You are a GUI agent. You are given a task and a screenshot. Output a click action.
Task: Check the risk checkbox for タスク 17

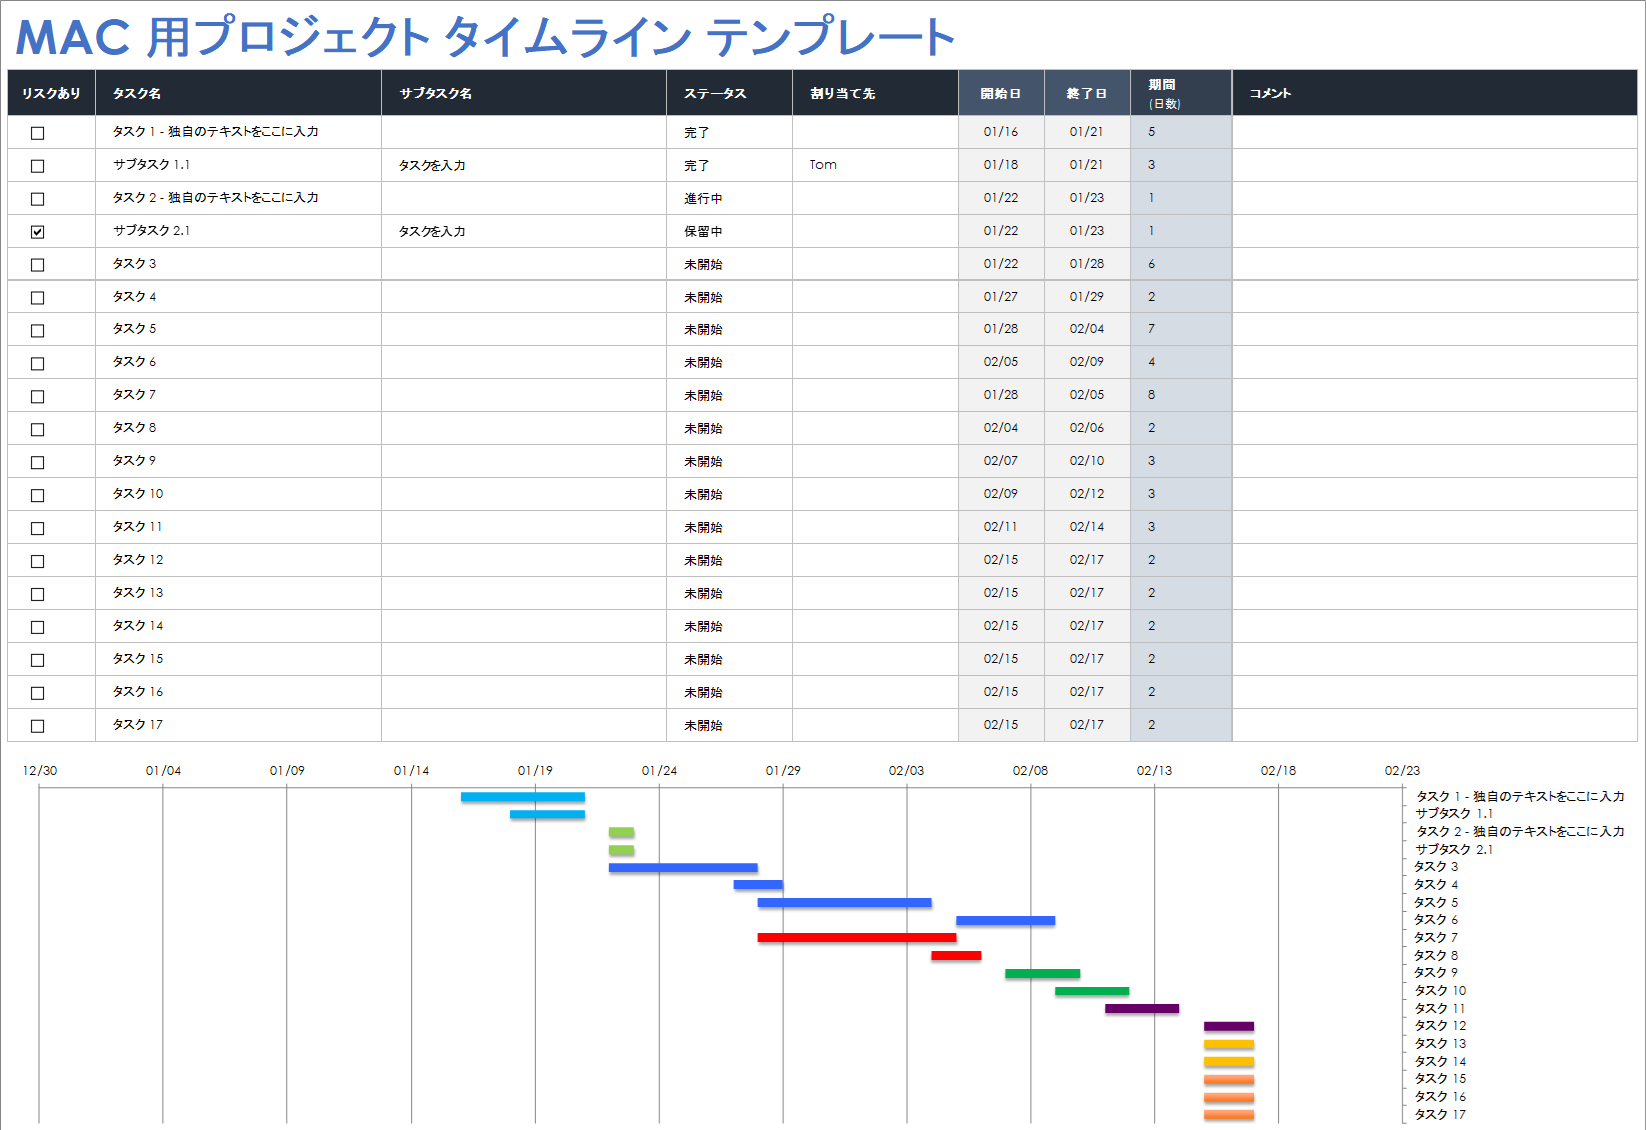click(x=37, y=727)
